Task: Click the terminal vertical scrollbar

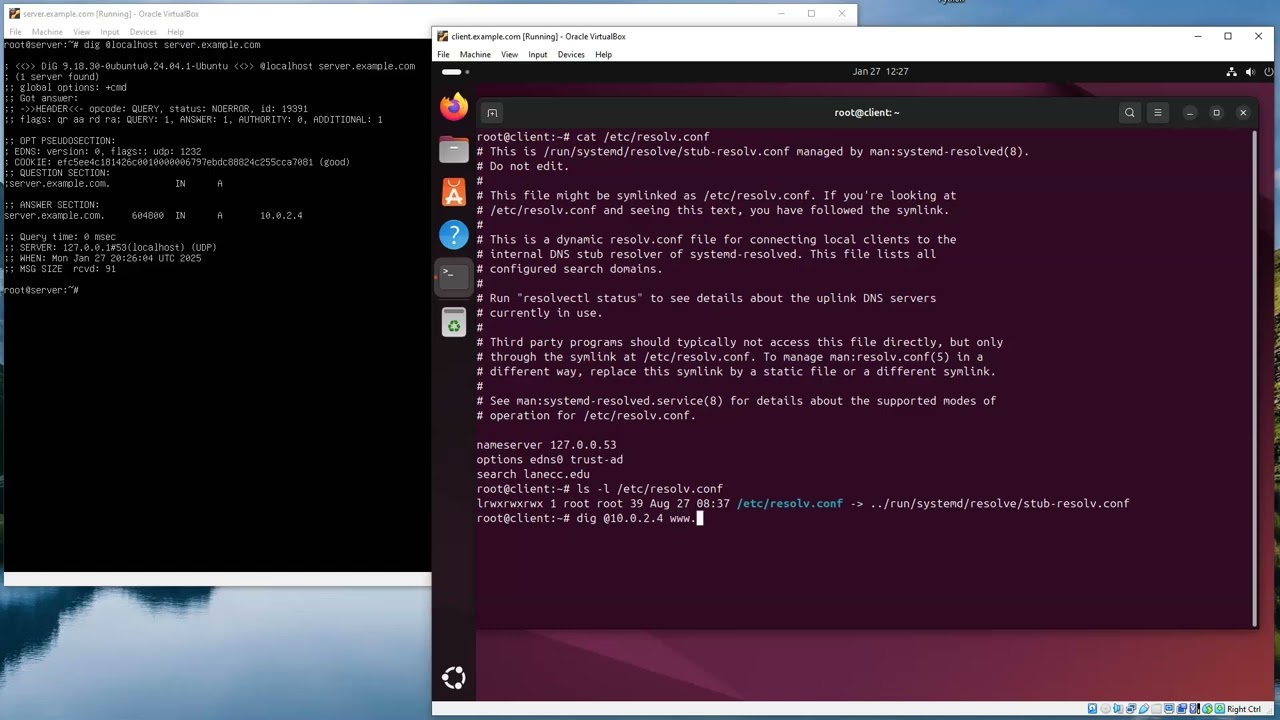Action: (x=1254, y=378)
